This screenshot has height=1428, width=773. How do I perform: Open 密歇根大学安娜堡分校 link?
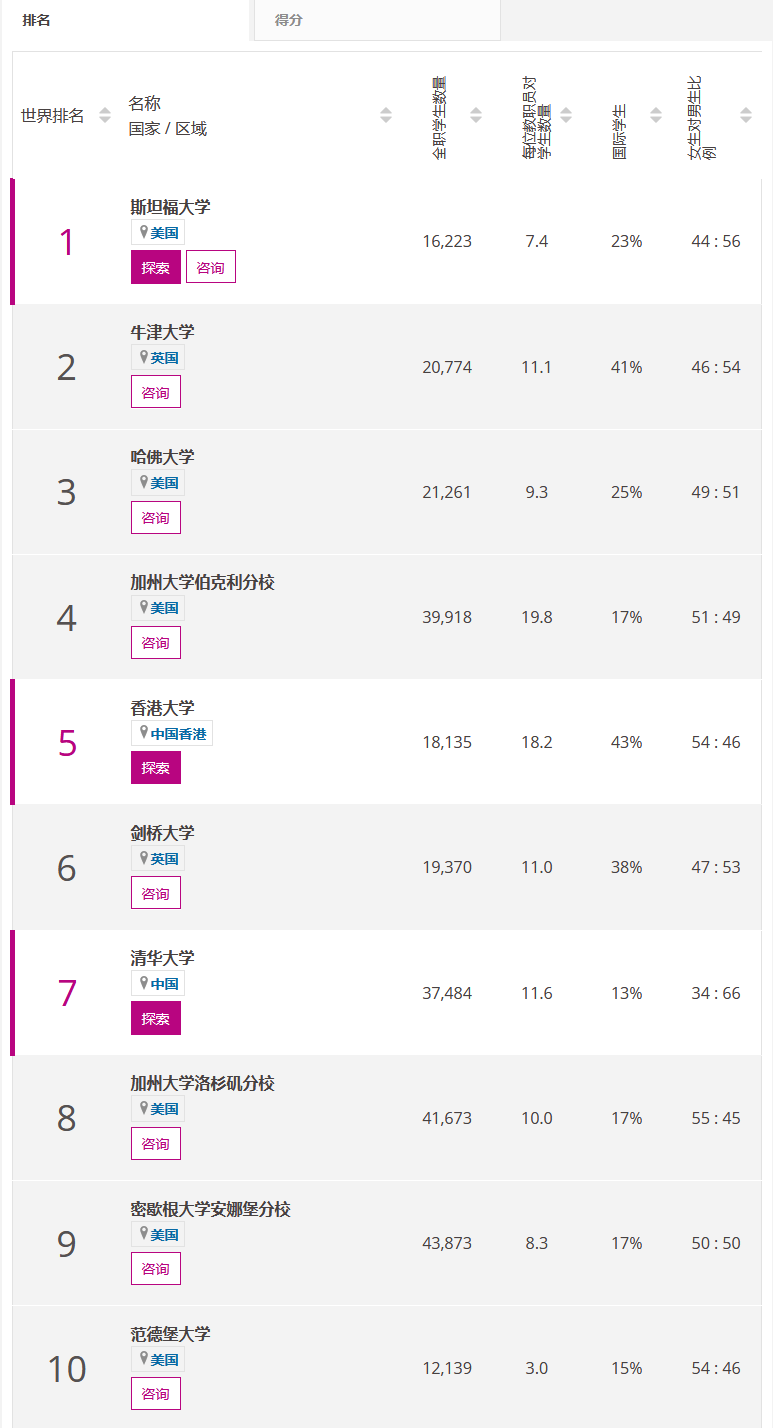[x=210, y=1209]
